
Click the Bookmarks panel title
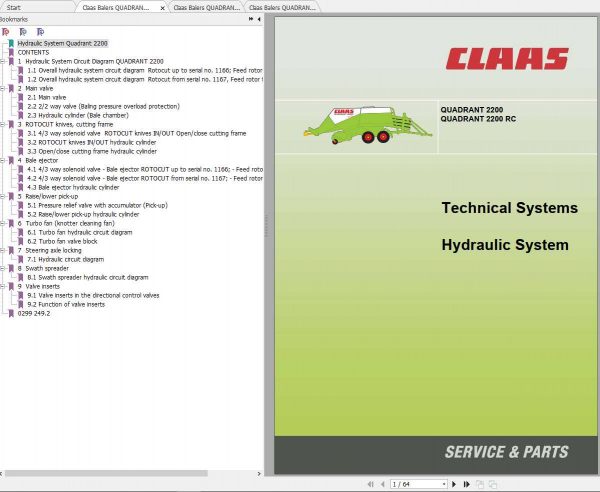tap(14, 19)
